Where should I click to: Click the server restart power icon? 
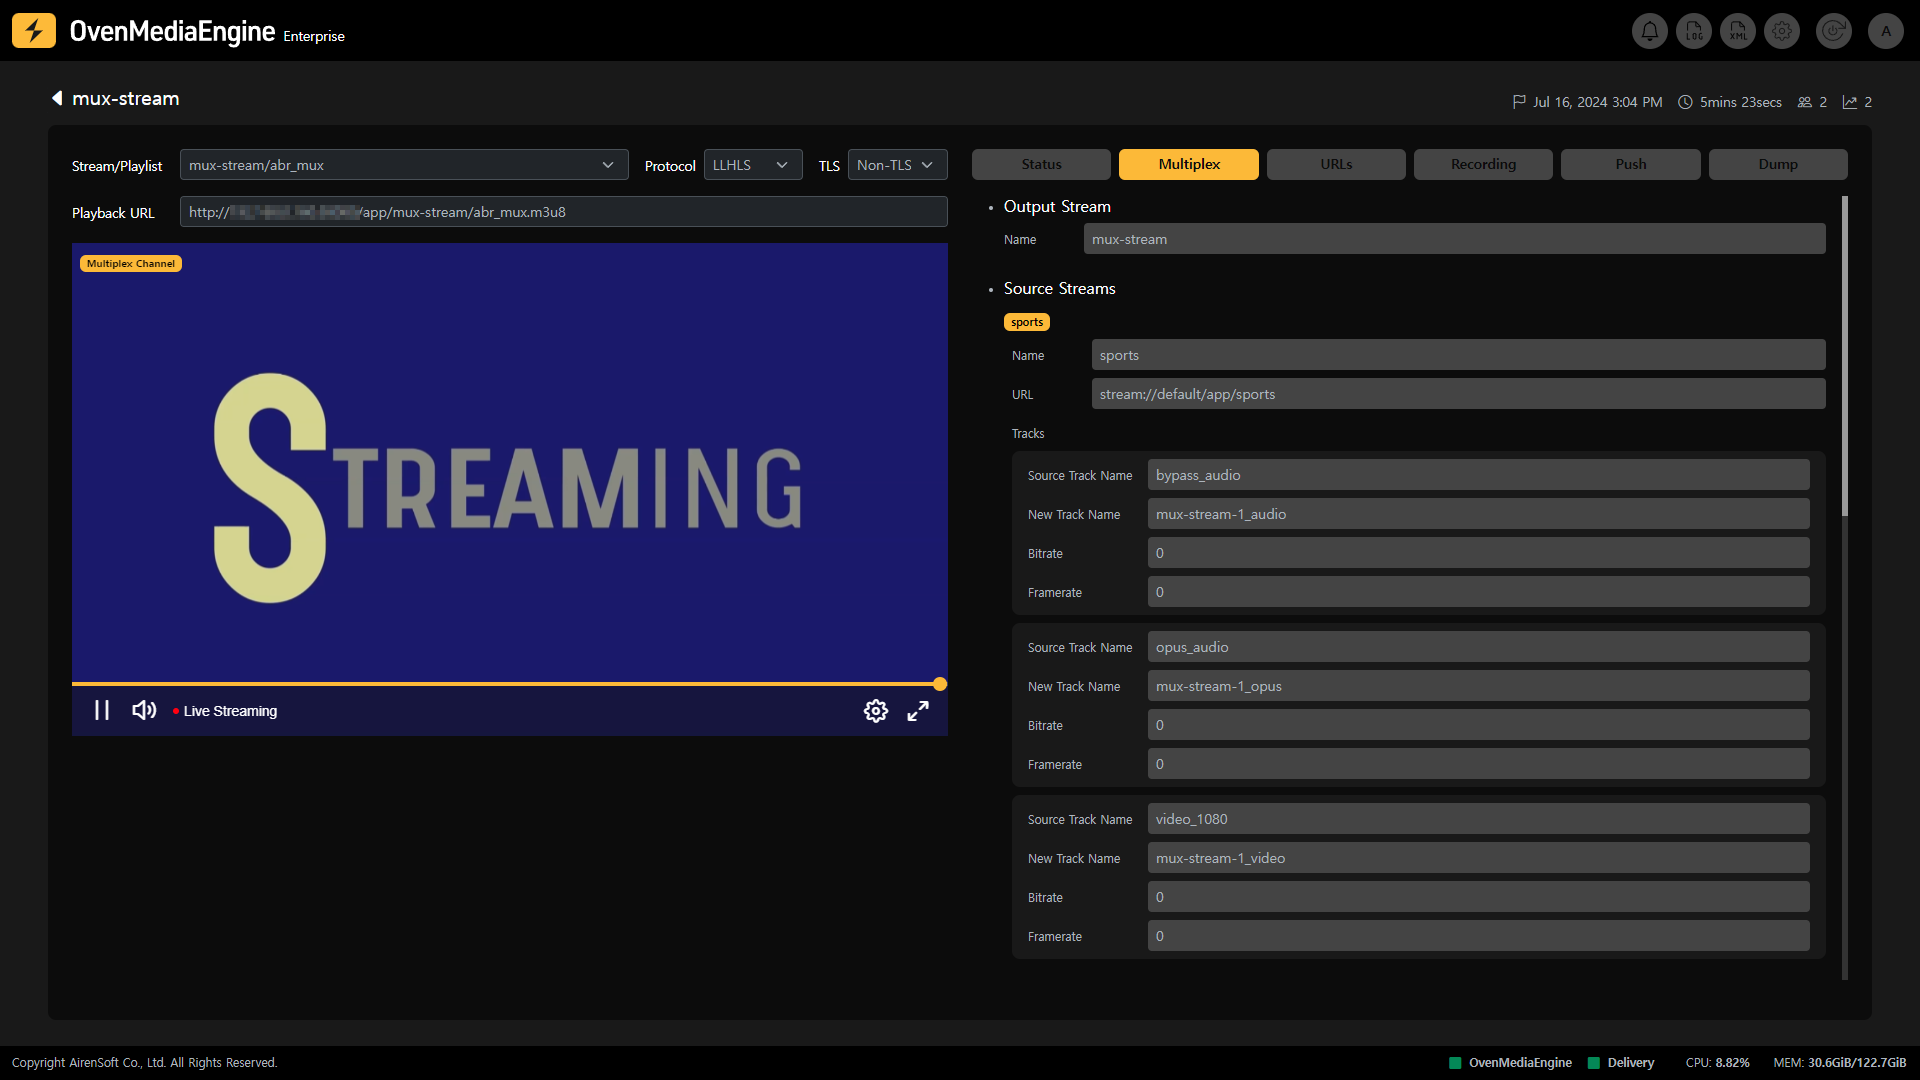1833,31
